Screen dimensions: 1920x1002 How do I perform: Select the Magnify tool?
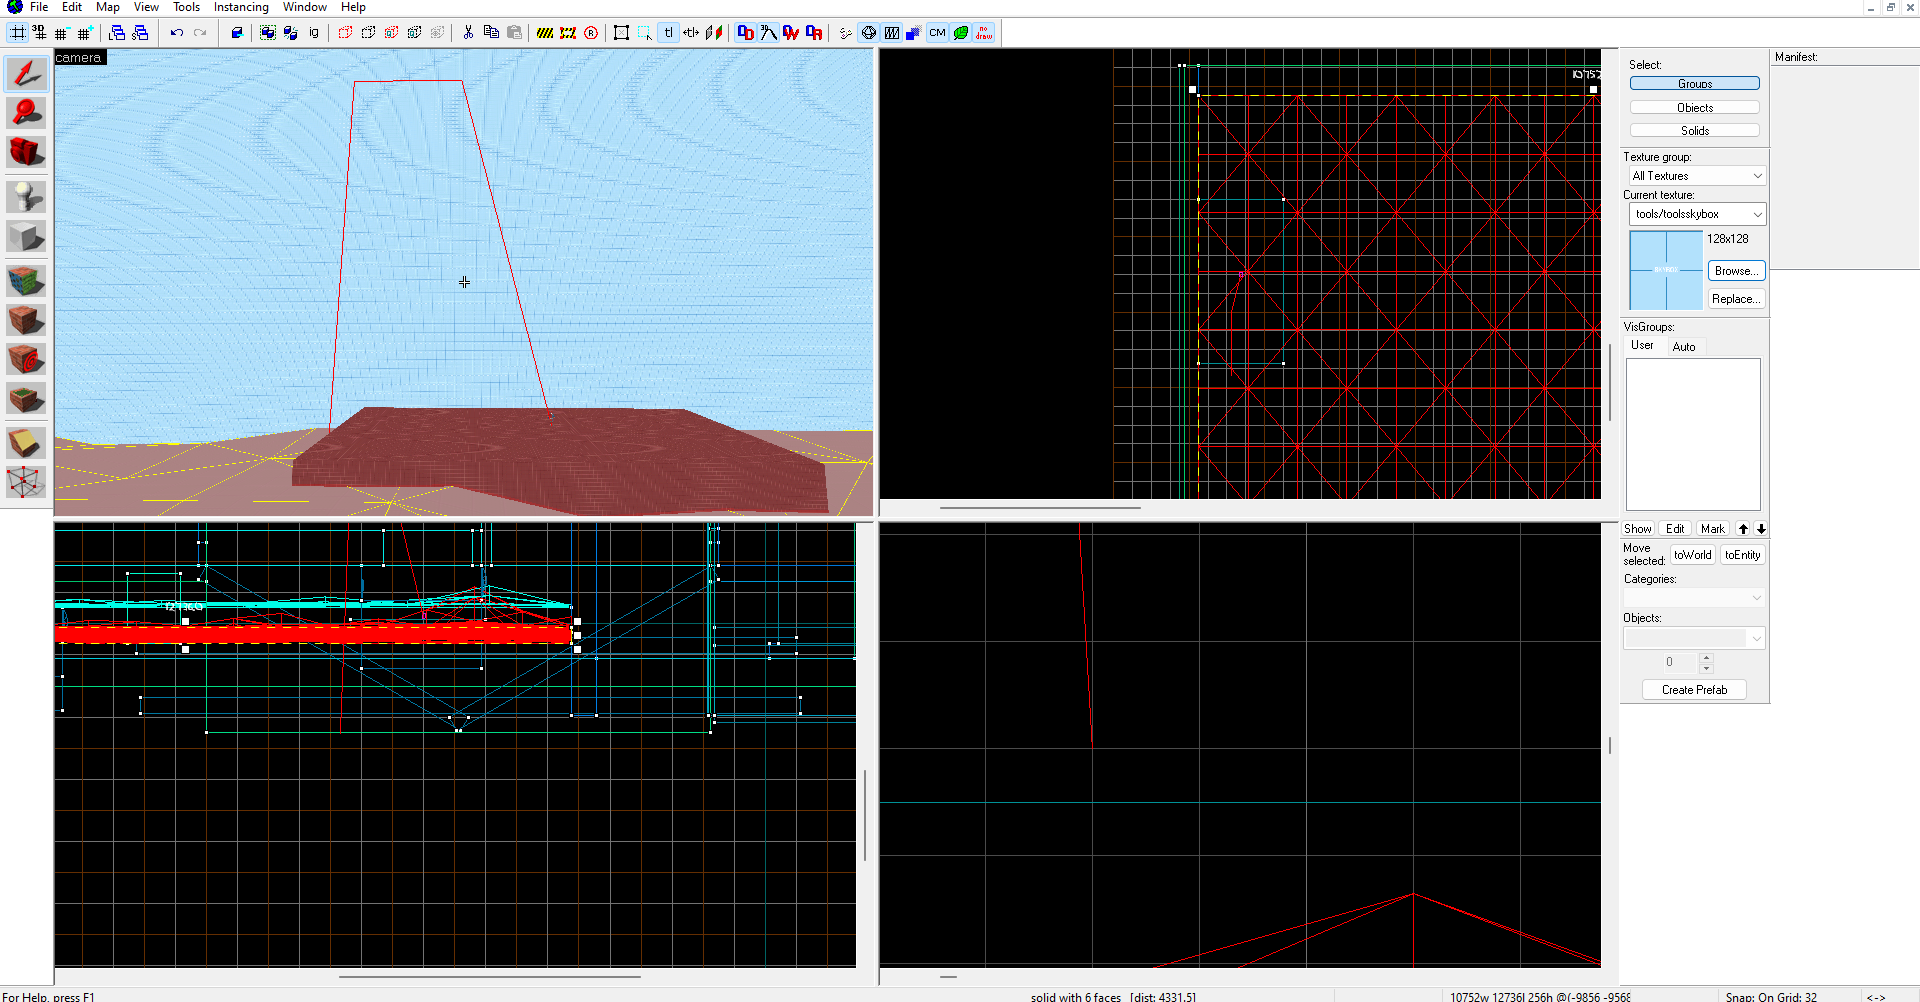(26, 113)
